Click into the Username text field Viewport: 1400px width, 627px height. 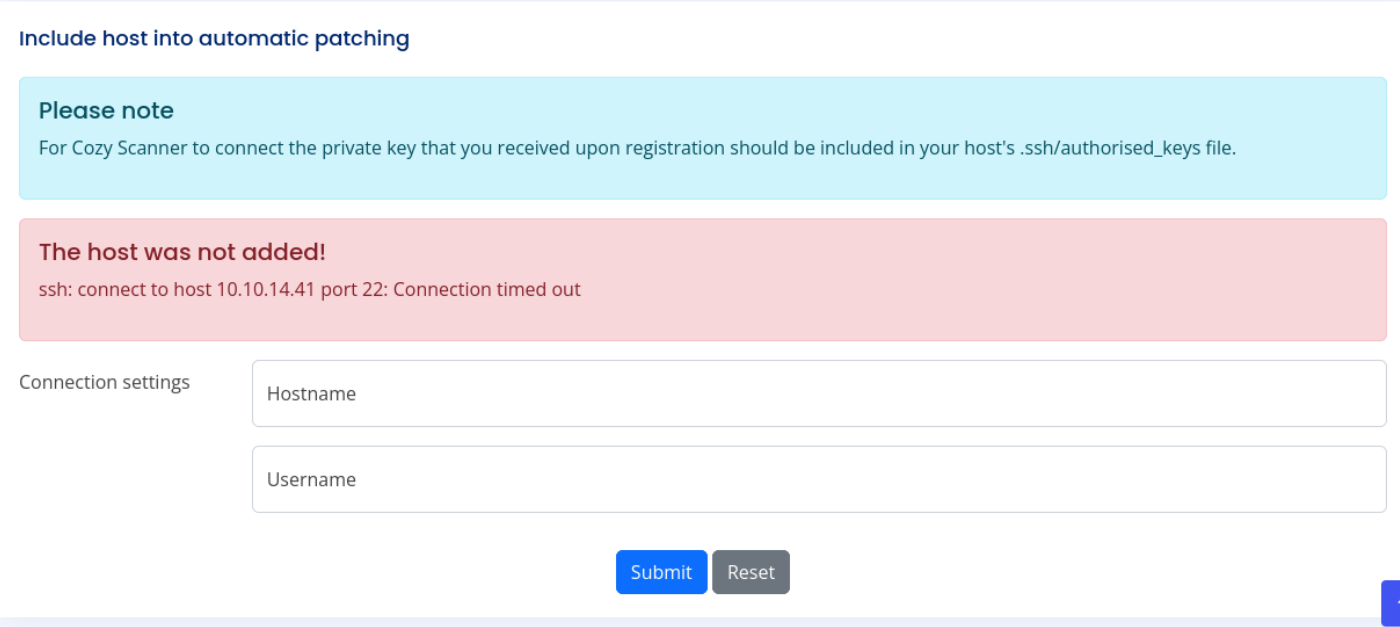[818, 480]
